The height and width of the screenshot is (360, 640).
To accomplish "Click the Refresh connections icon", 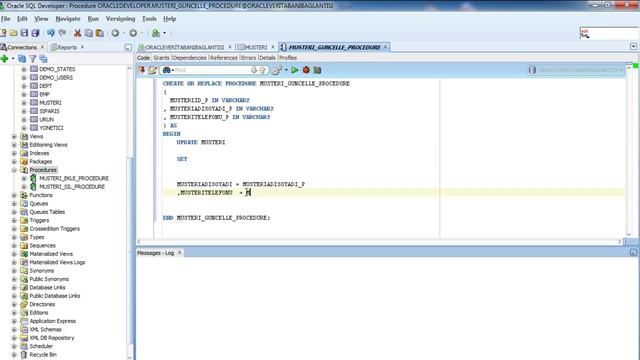I will click(22, 59).
